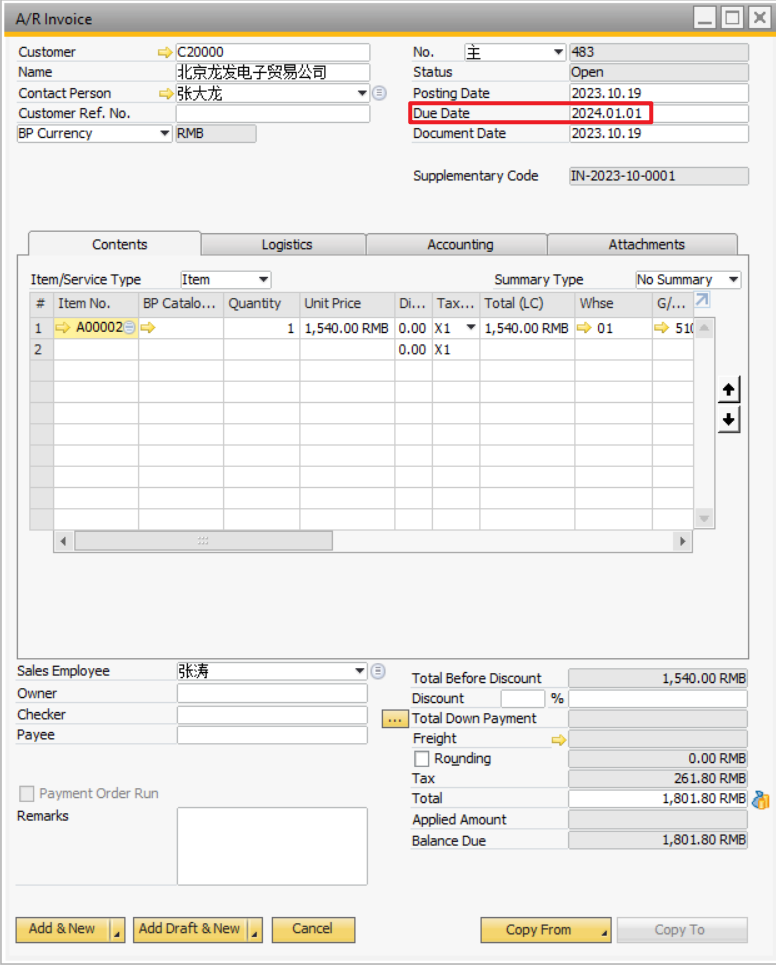Open contact person details icon beside 张大龙
The height and width of the screenshot is (965, 776).
click(x=380, y=93)
